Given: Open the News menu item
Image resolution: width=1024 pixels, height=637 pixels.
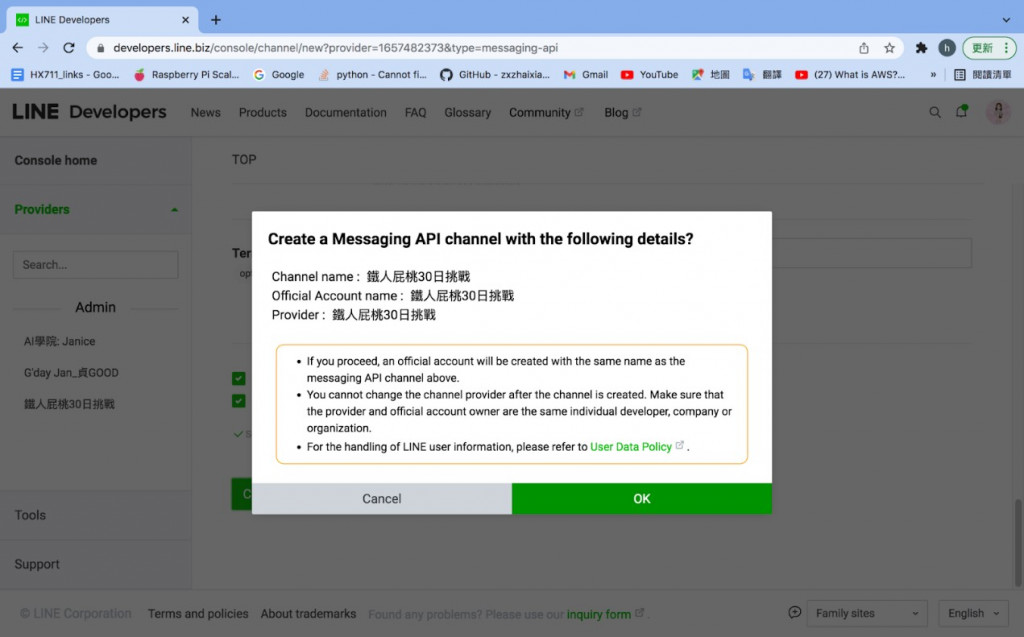Looking at the screenshot, I should [206, 112].
